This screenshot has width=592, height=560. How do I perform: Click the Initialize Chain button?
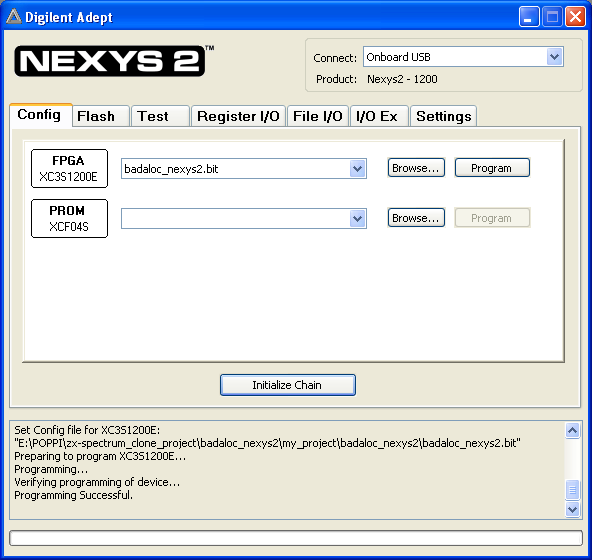tap(288, 385)
